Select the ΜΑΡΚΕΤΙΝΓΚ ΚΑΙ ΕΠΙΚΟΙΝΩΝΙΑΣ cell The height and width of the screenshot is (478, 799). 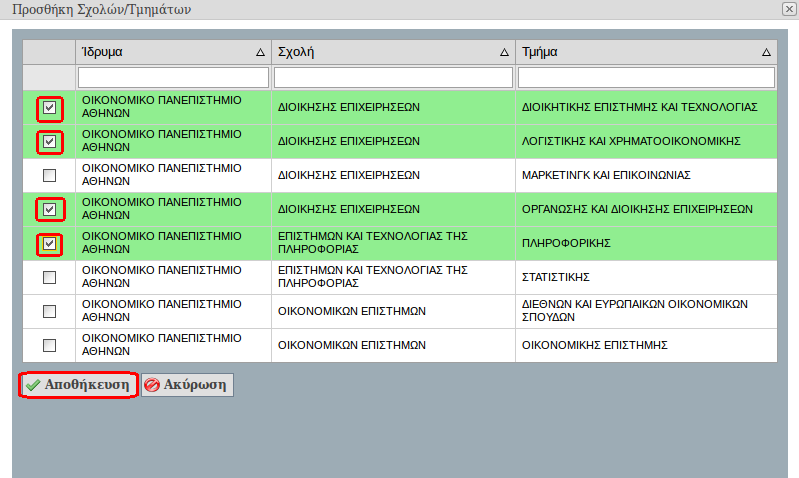tap(646, 175)
